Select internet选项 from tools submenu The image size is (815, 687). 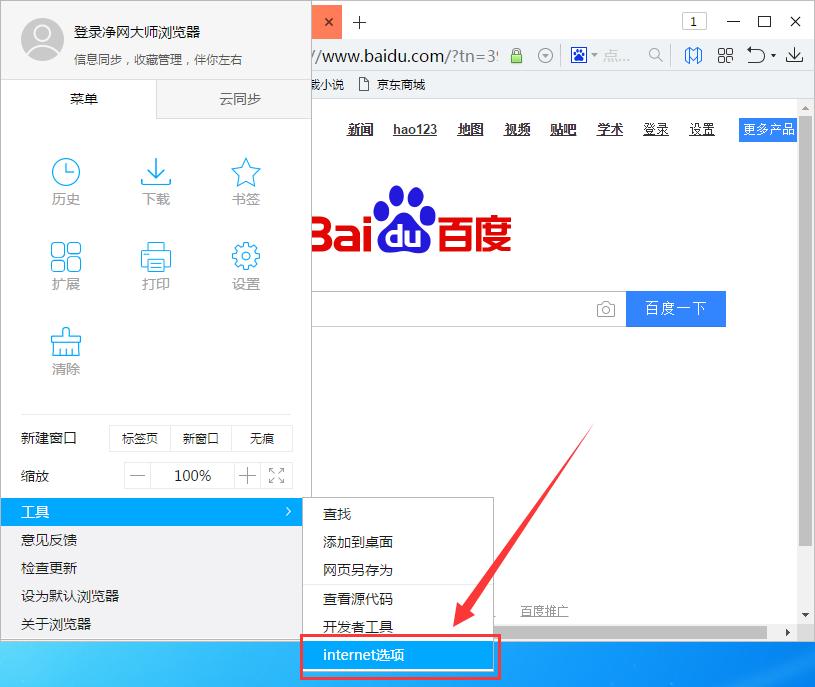(x=398, y=655)
